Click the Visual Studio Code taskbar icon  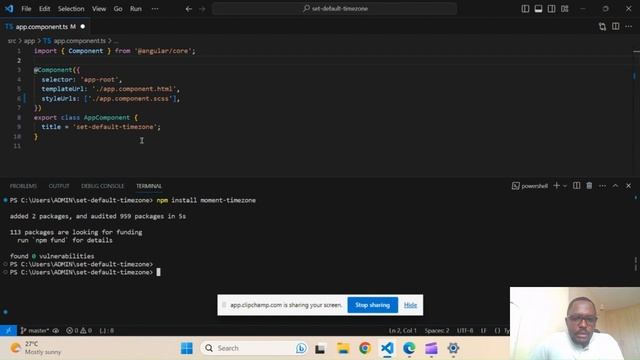coord(387,348)
